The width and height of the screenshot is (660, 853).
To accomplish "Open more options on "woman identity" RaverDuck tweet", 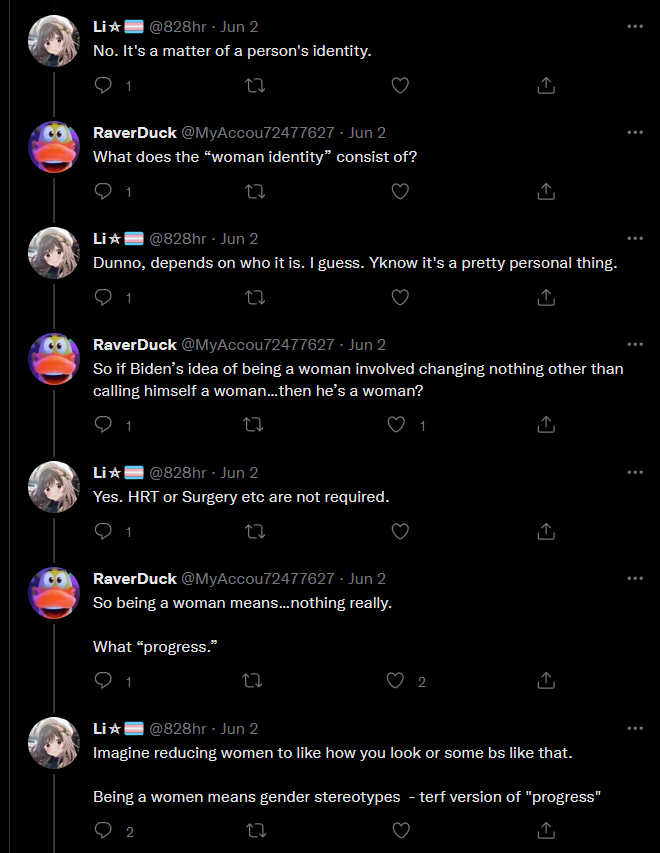I will coord(635,132).
